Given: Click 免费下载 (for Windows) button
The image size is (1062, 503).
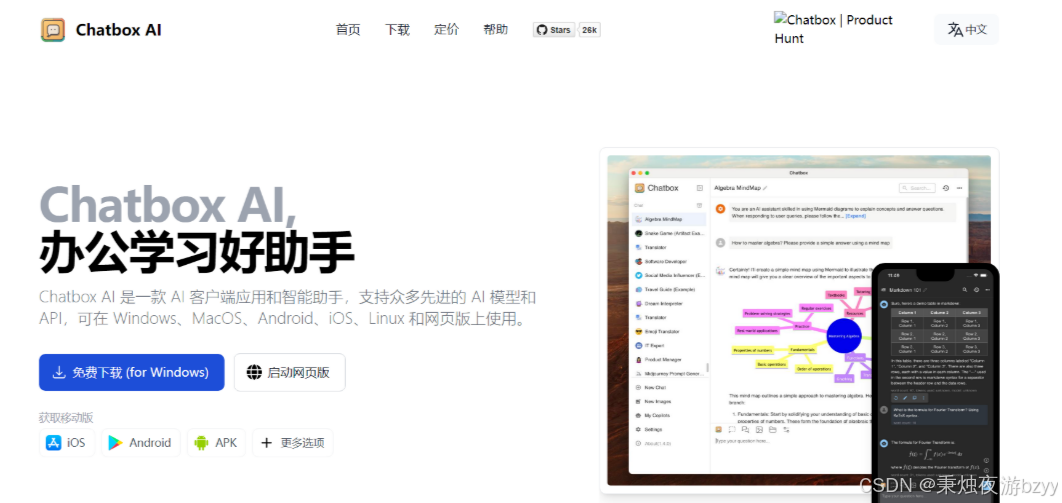Looking at the screenshot, I should 131,372.
